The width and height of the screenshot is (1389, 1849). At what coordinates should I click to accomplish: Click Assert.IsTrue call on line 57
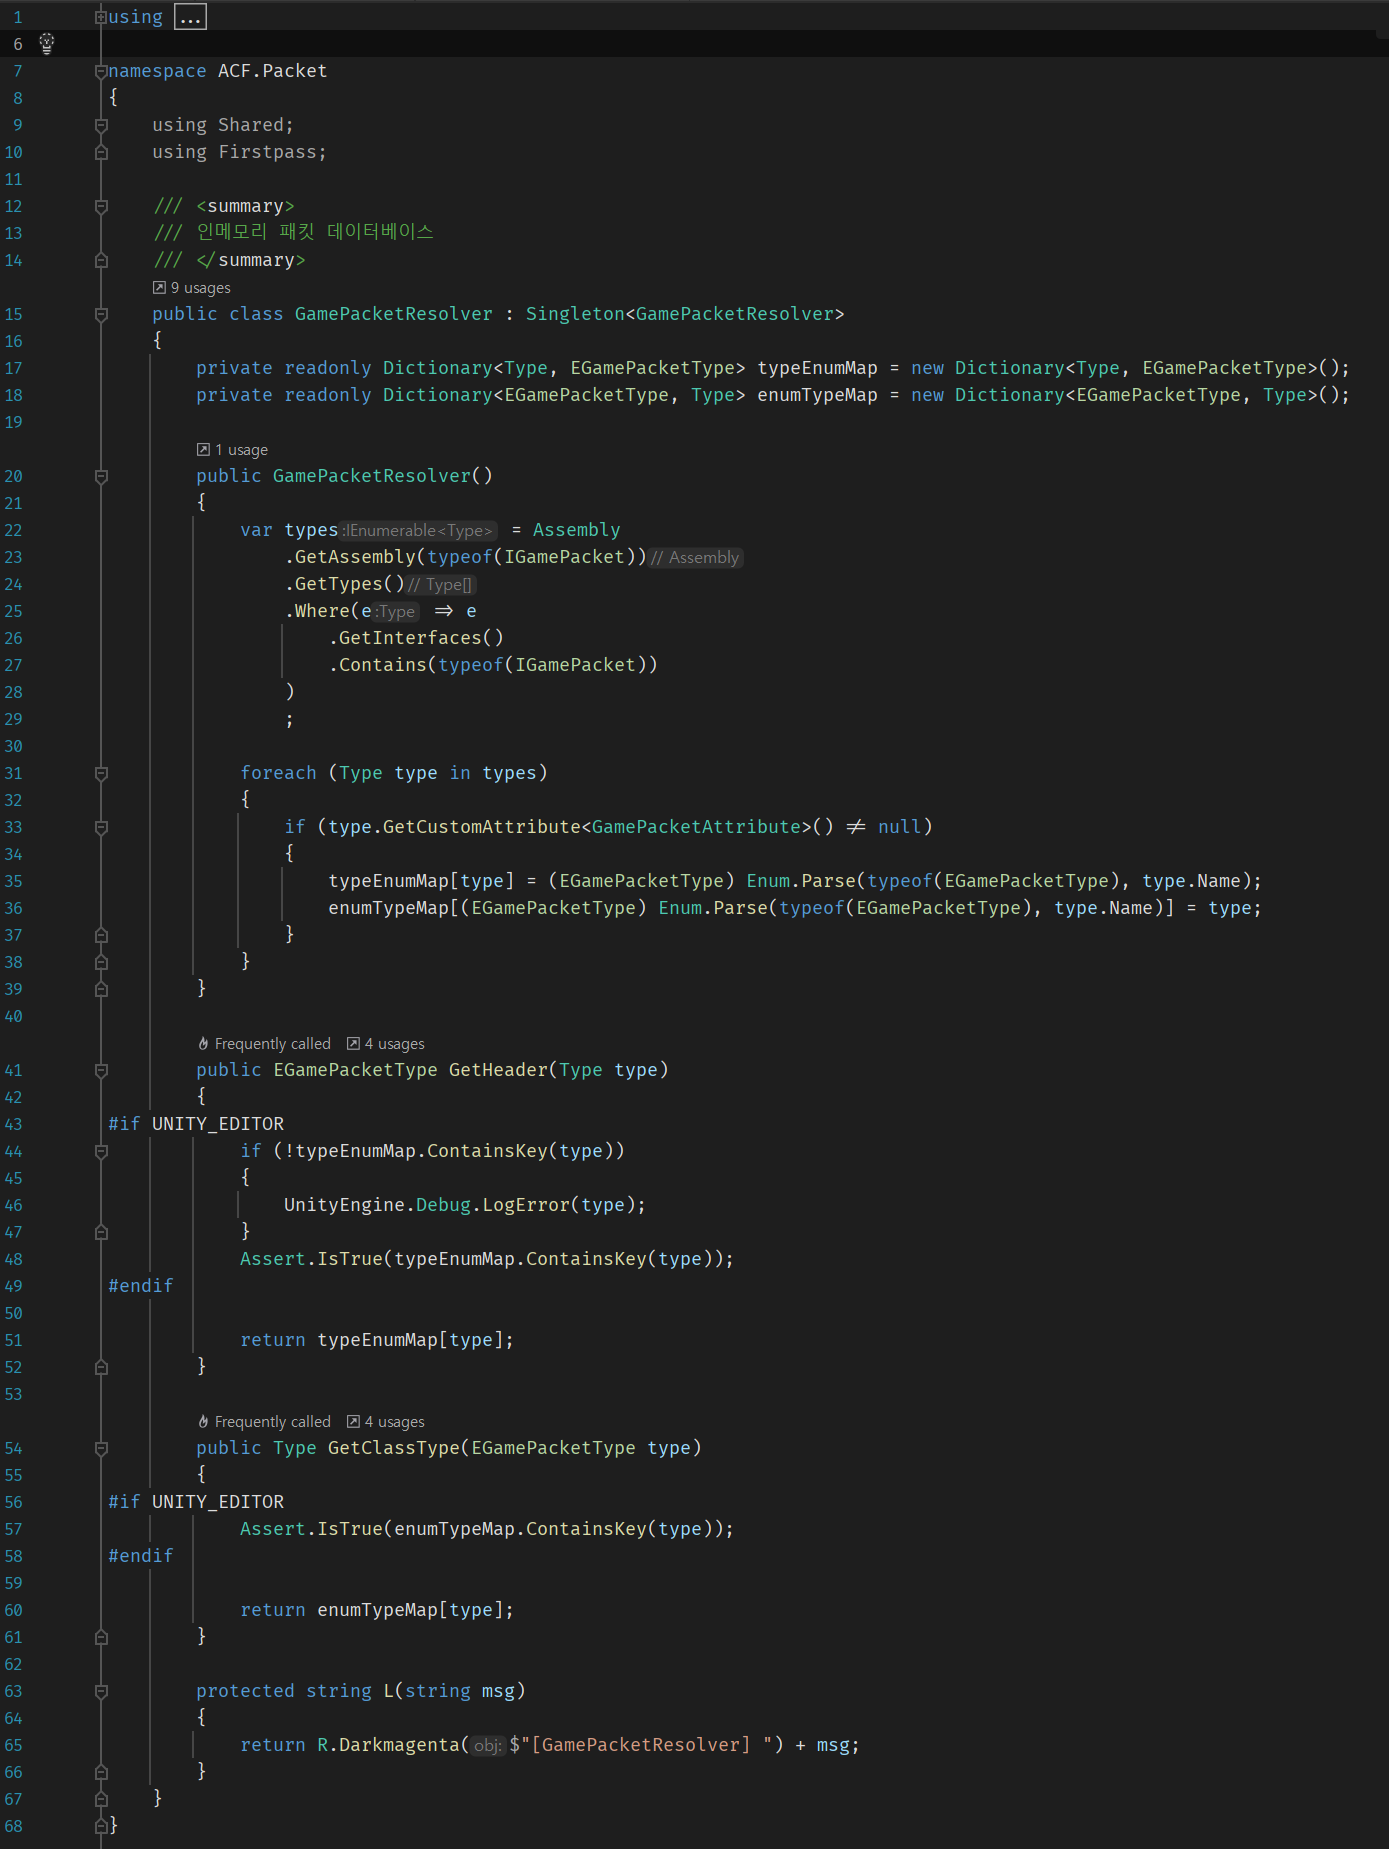[x=486, y=1529]
